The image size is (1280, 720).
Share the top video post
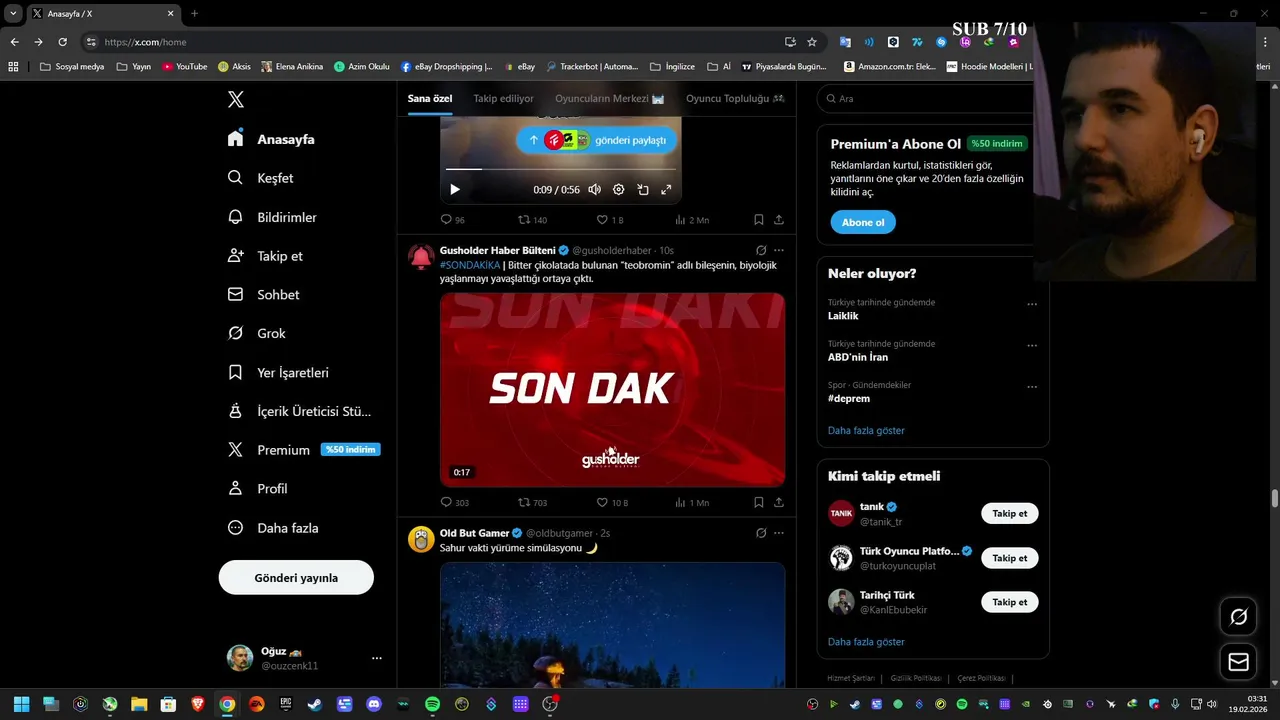778,220
